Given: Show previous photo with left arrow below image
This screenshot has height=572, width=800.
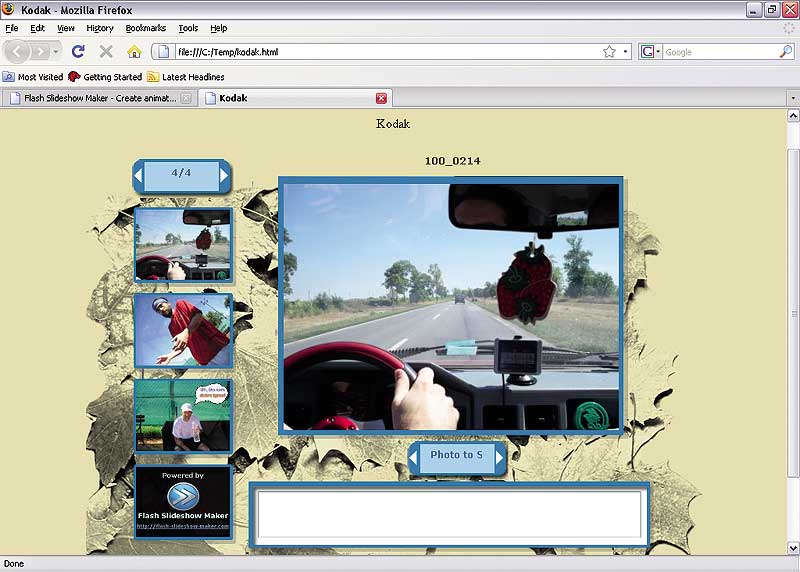Looking at the screenshot, I should (x=413, y=457).
